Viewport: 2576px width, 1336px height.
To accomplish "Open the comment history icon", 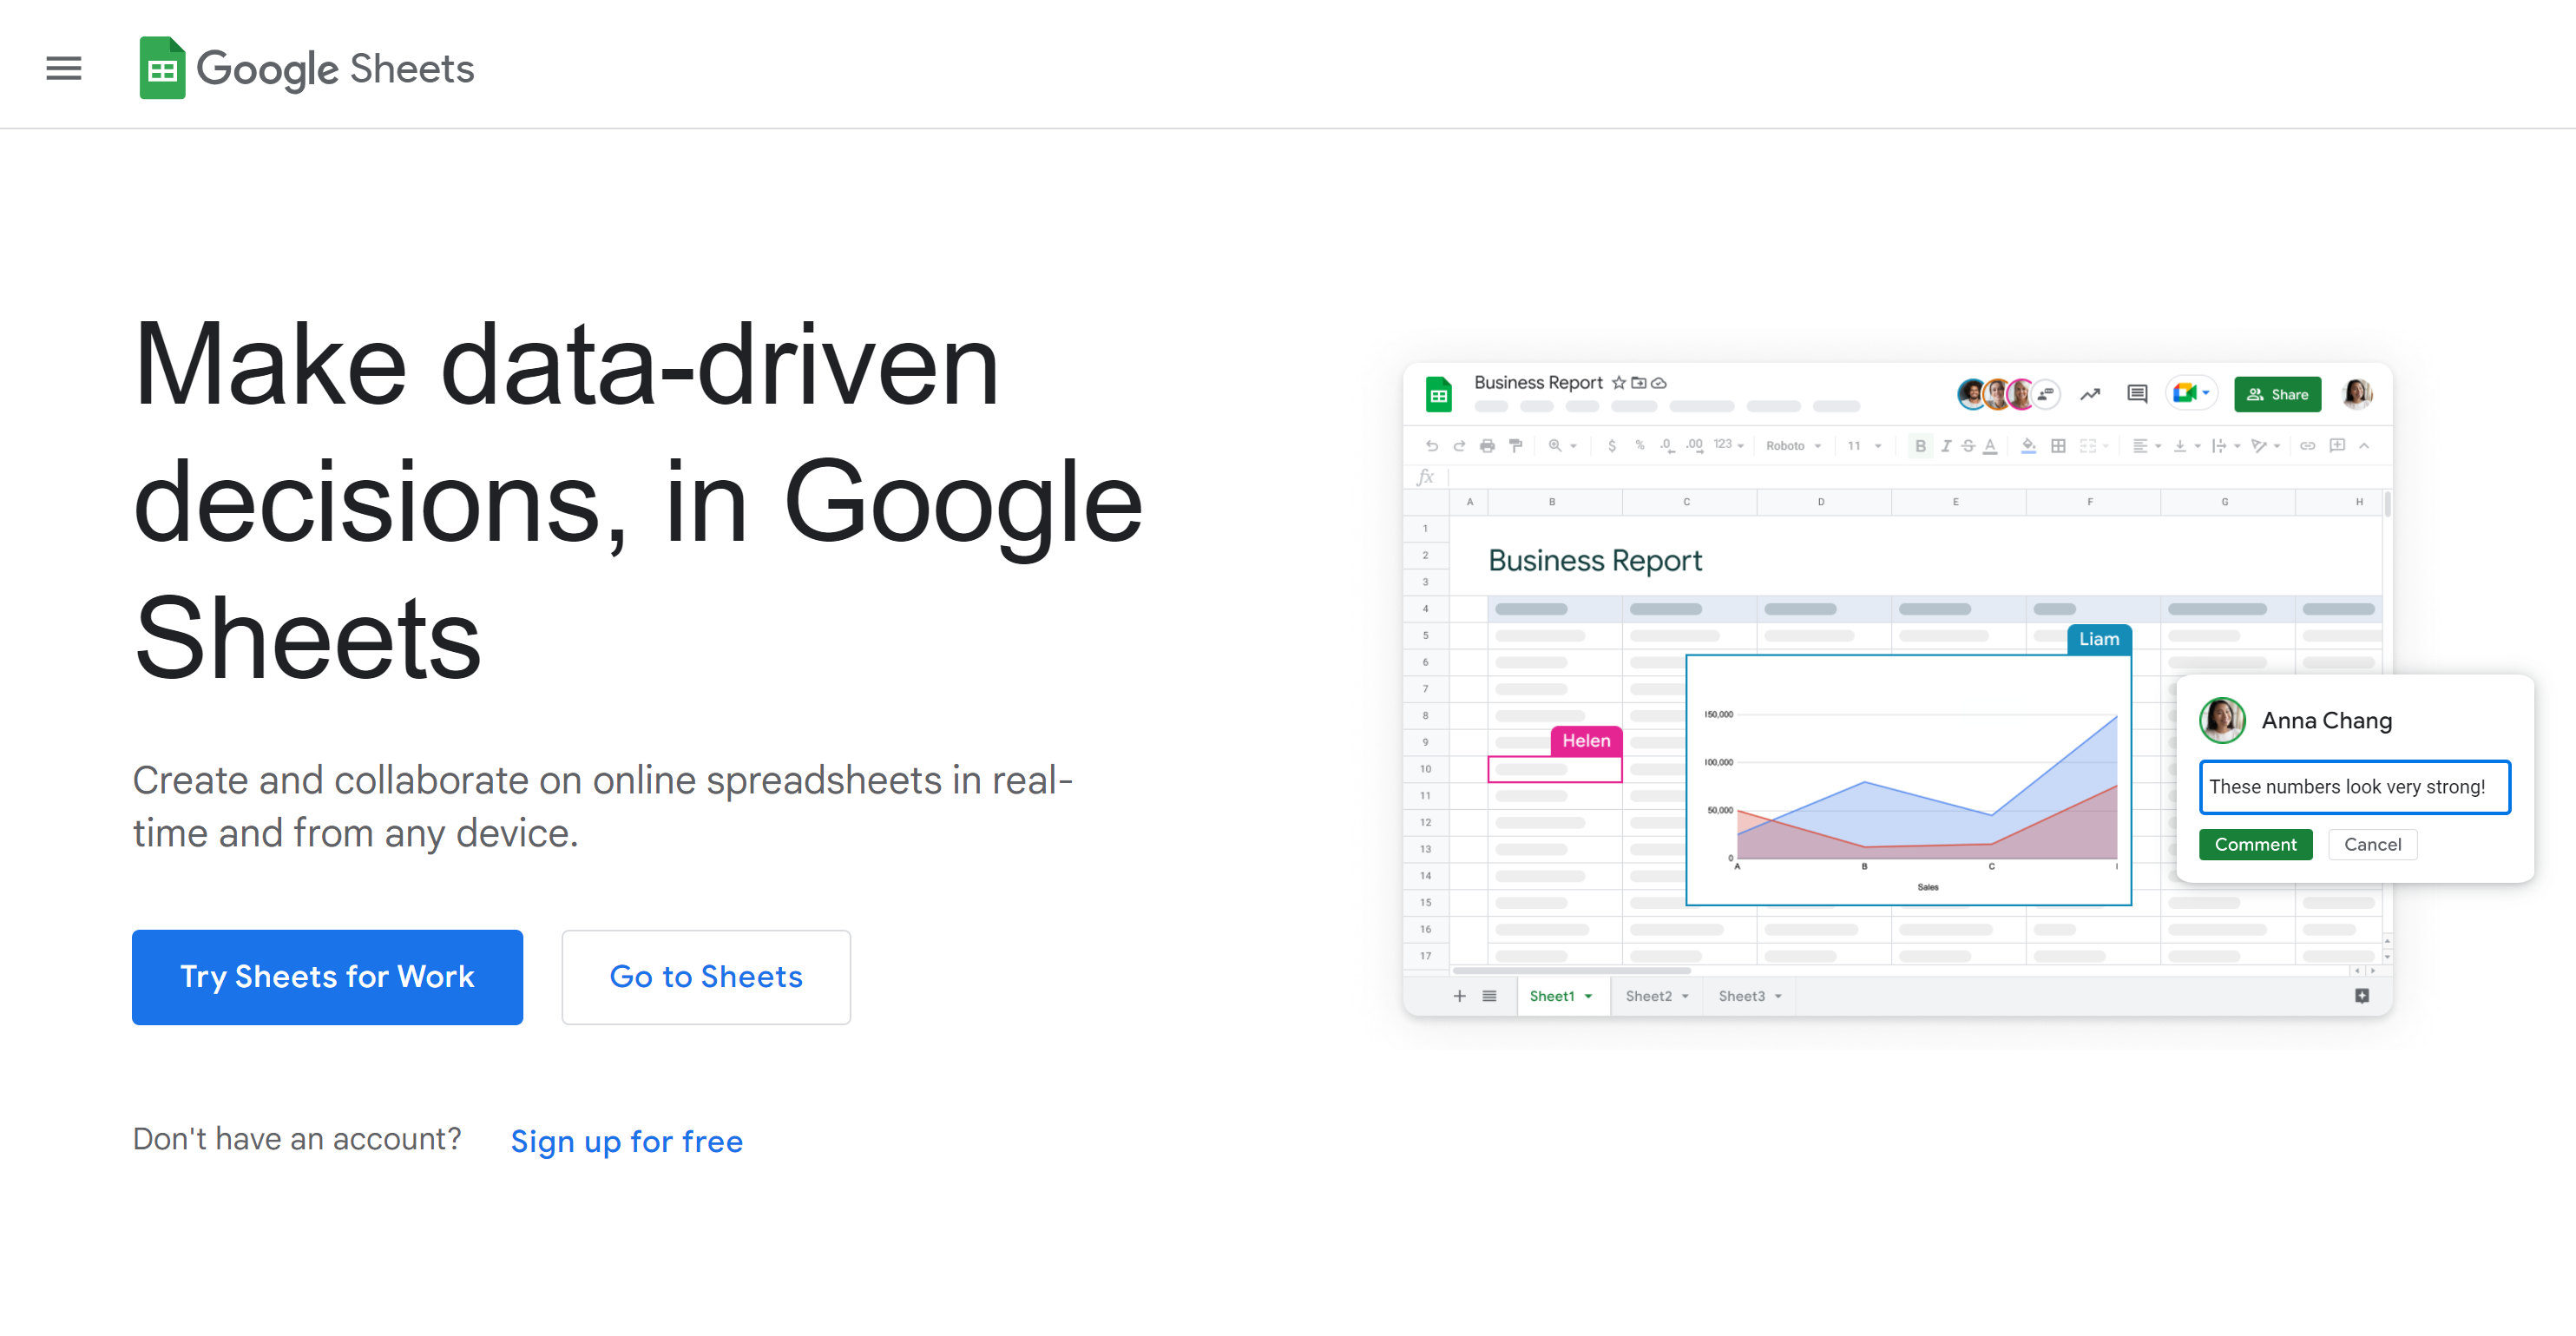I will tap(2137, 394).
